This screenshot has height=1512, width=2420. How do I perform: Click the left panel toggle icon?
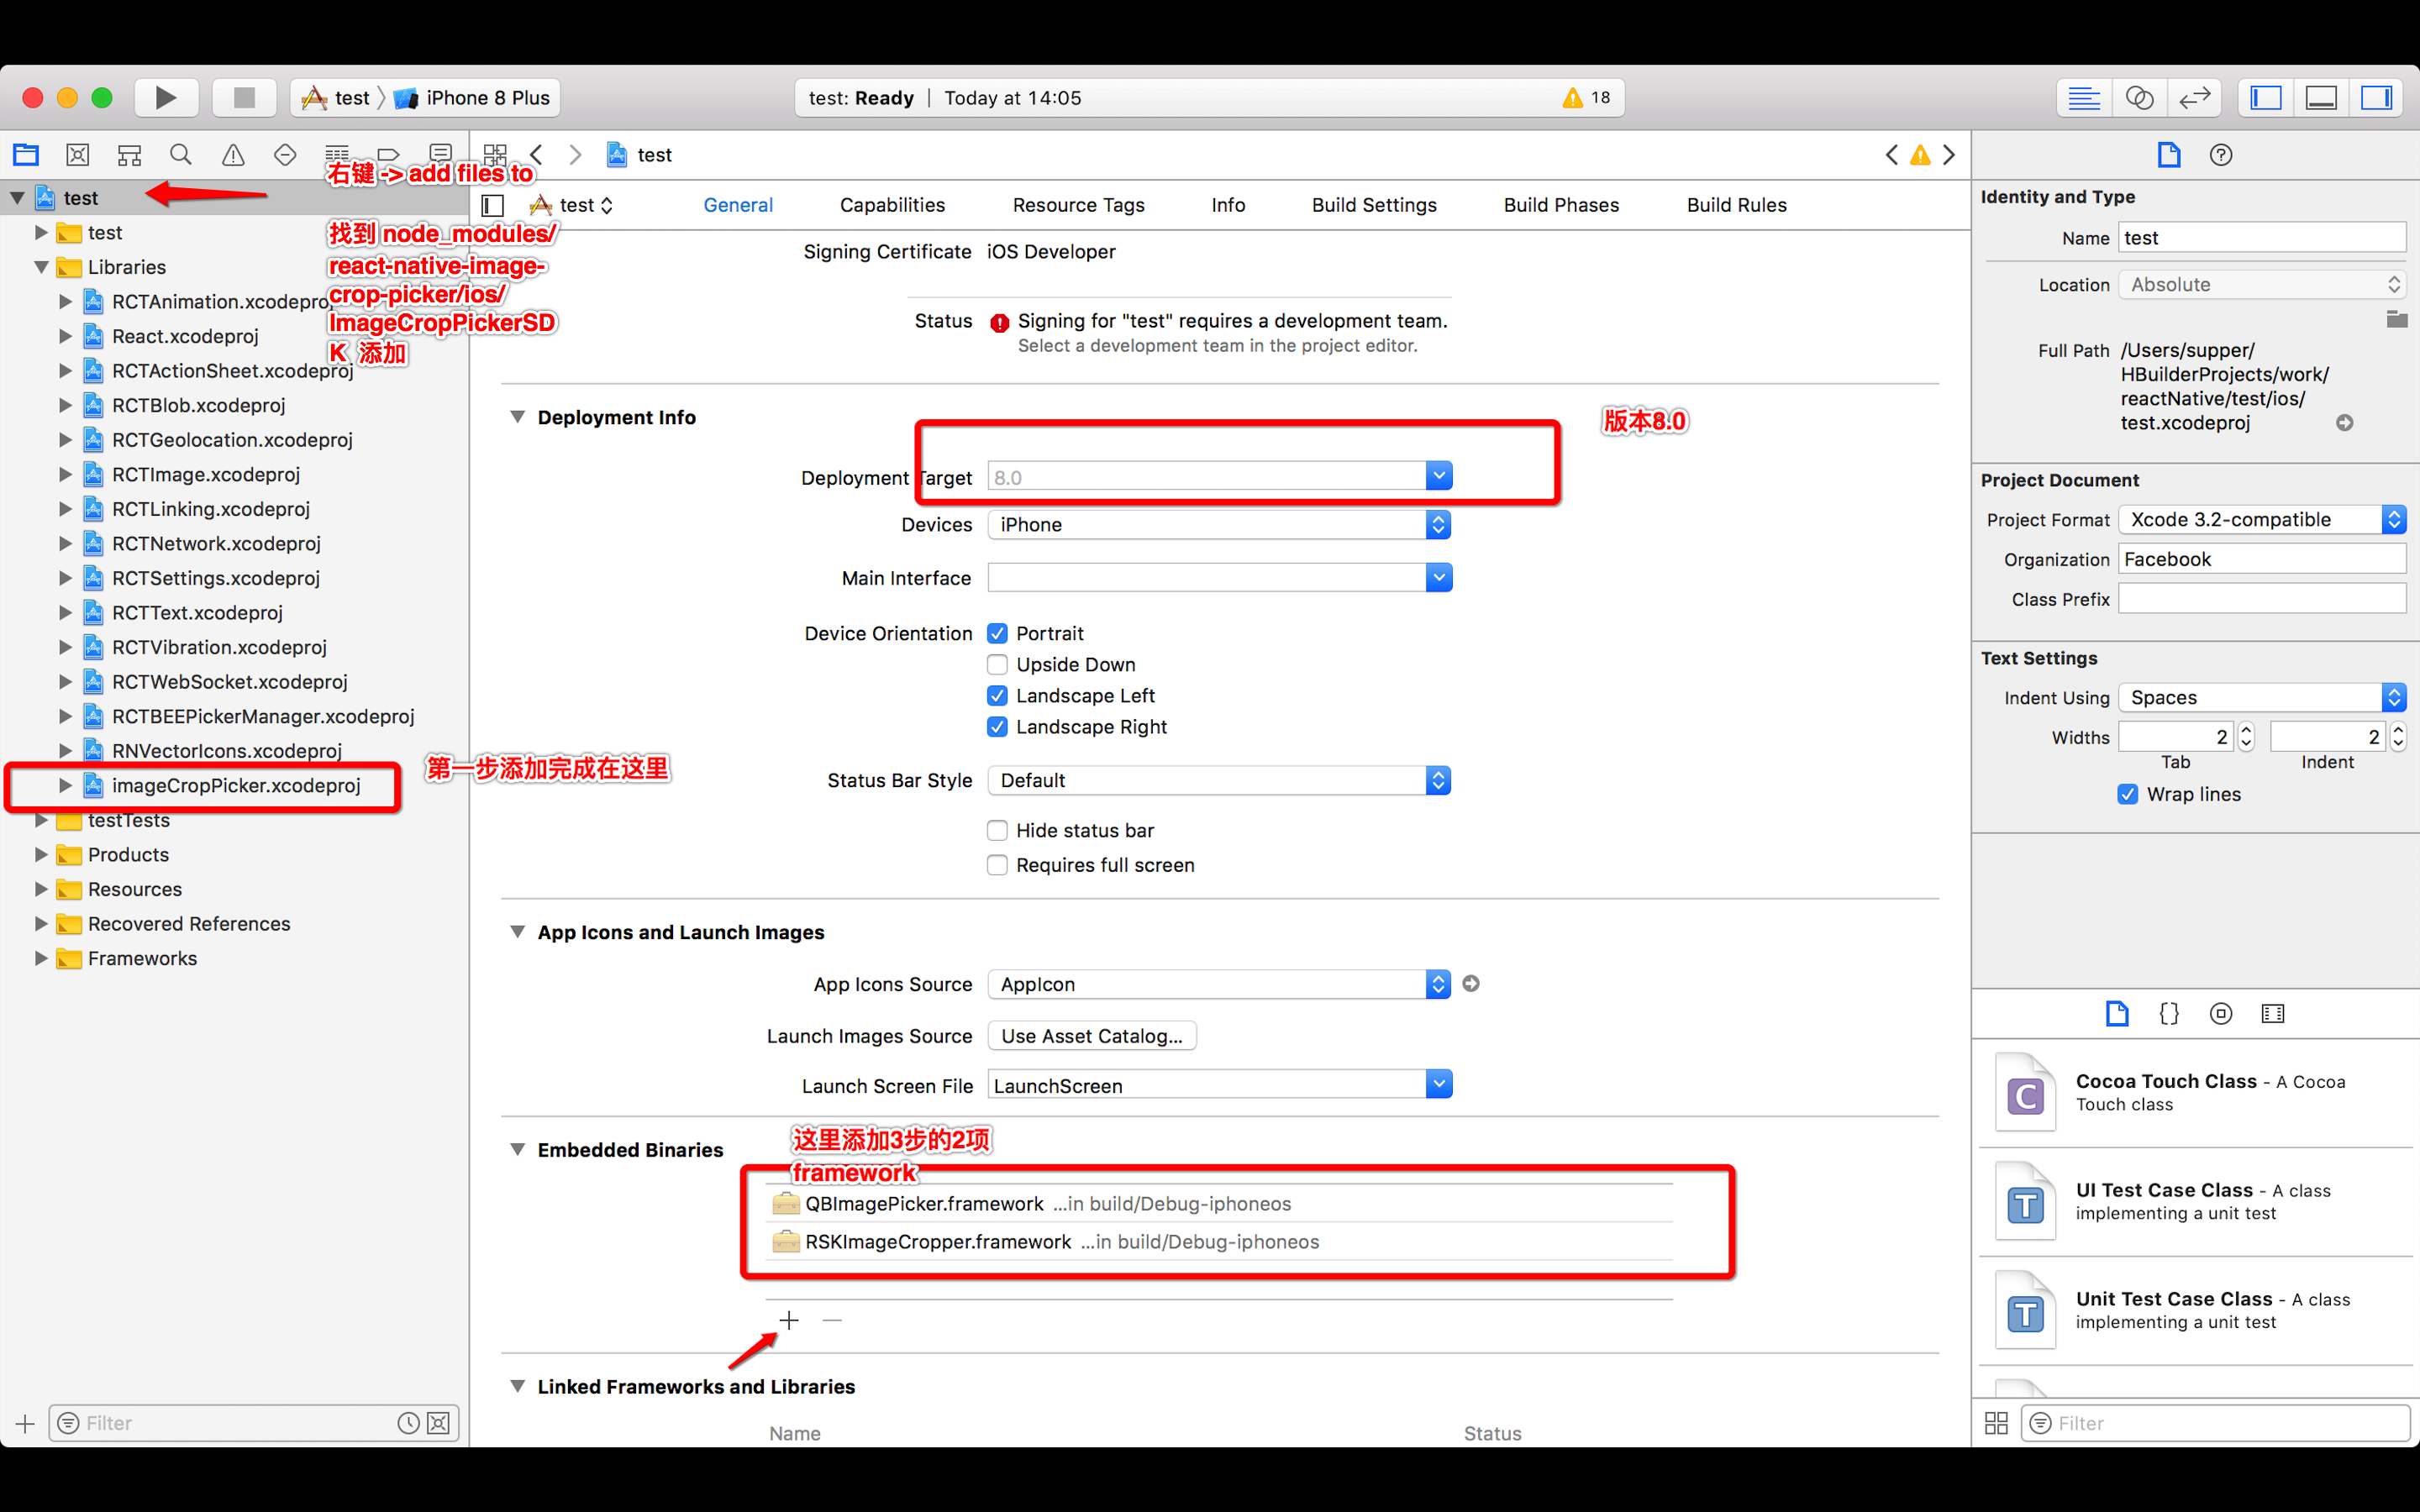coord(2265,97)
